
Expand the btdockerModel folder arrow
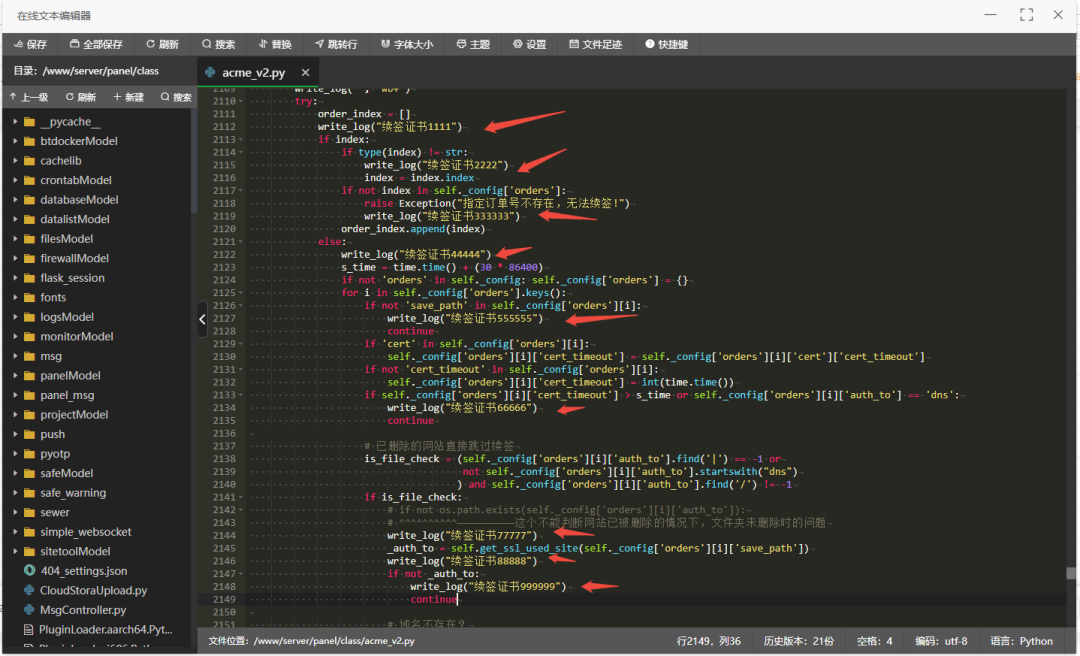[x=15, y=141]
